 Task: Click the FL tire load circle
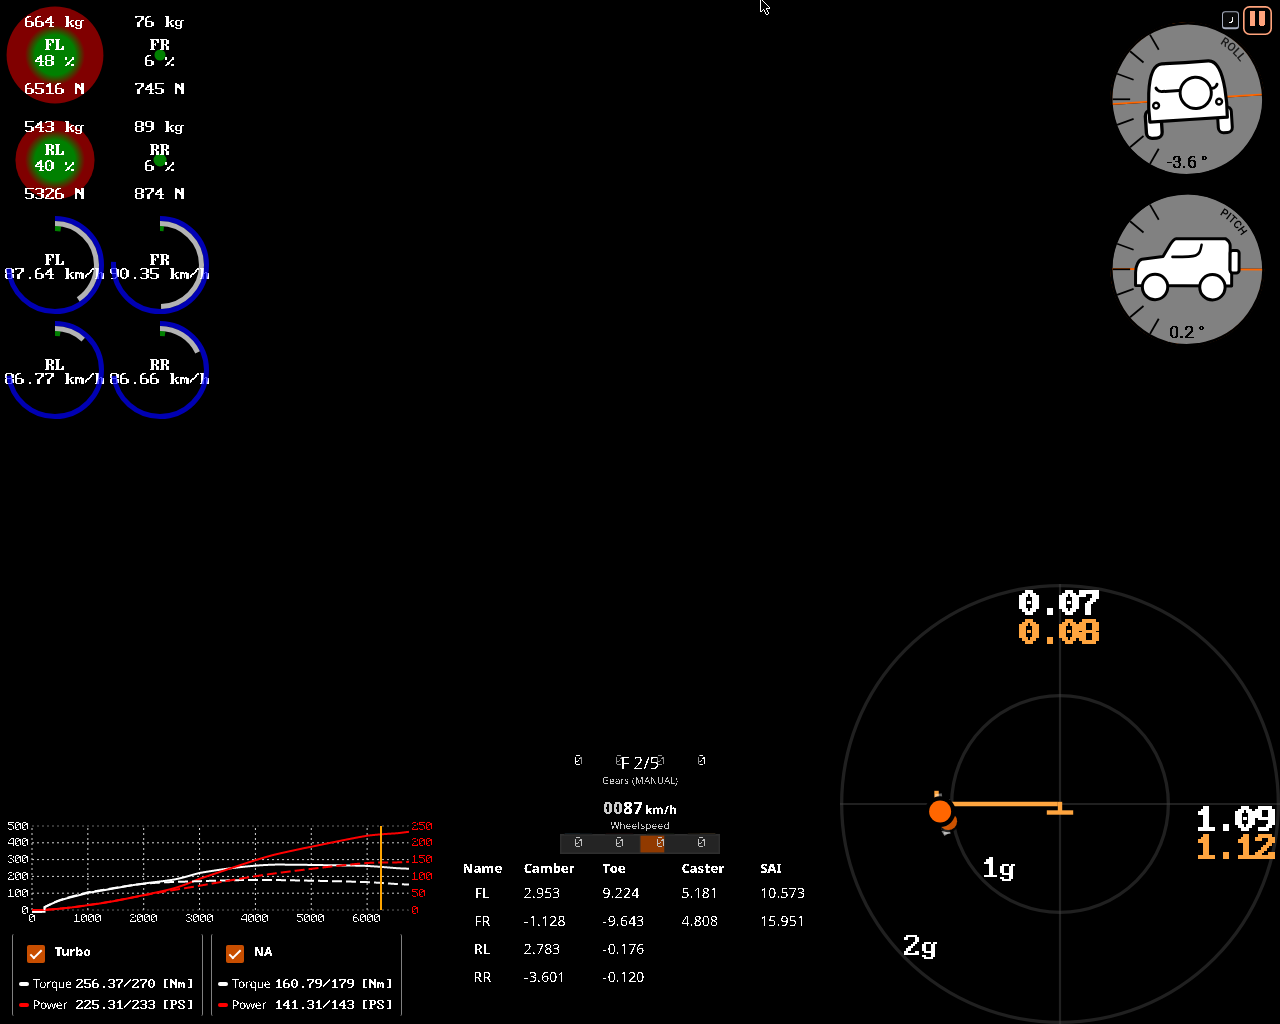point(55,54)
